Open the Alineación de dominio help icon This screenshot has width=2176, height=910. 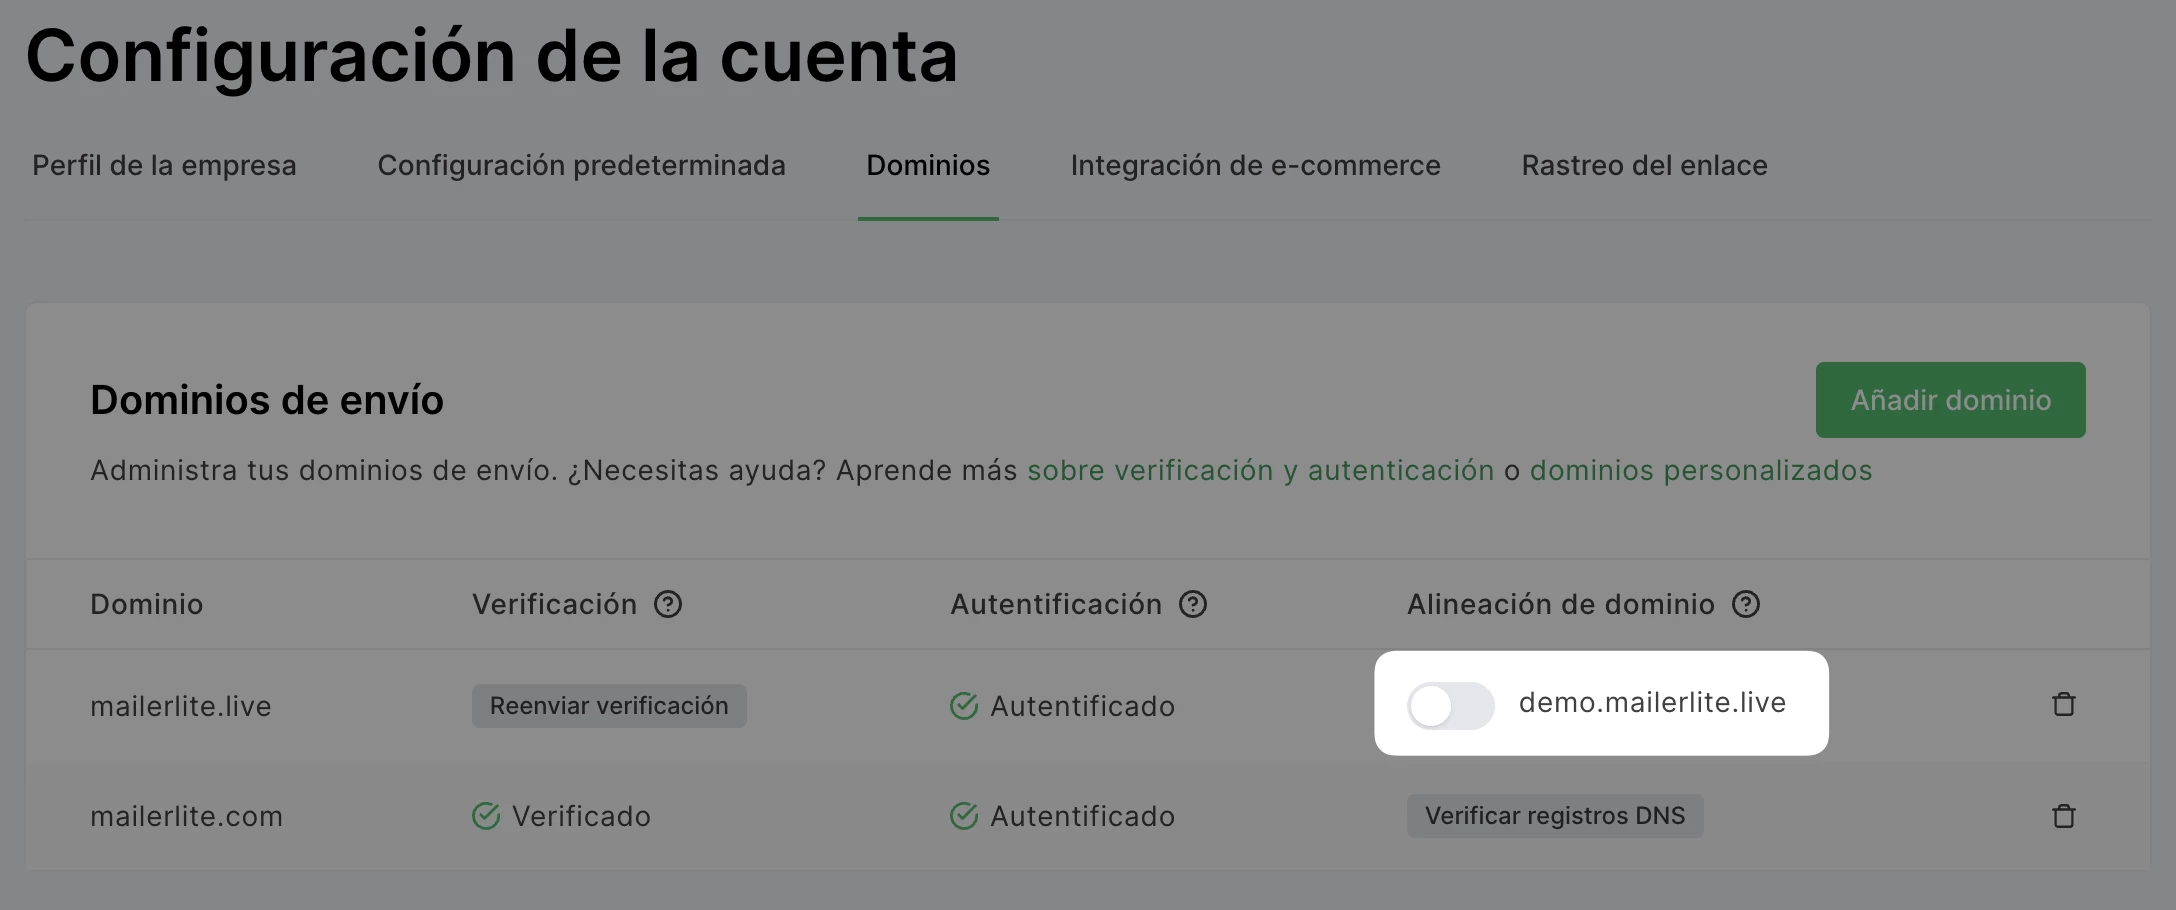(1746, 604)
